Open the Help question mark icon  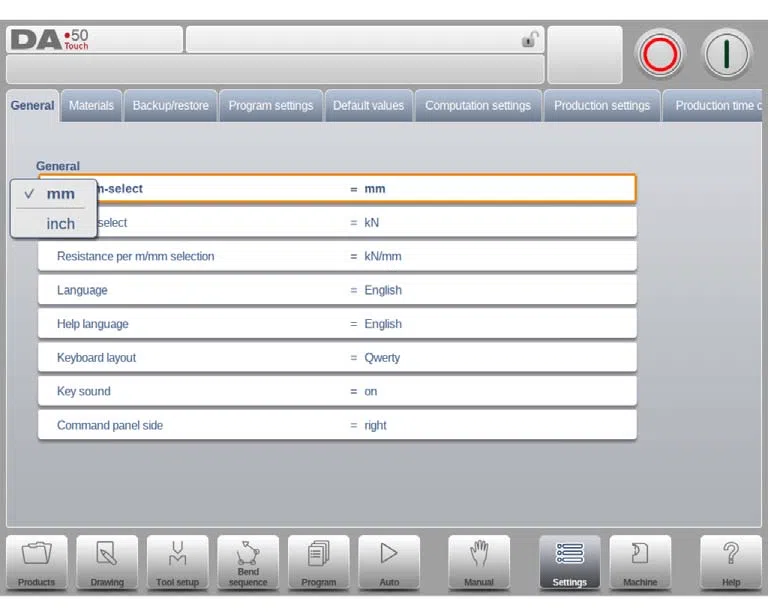click(731, 562)
